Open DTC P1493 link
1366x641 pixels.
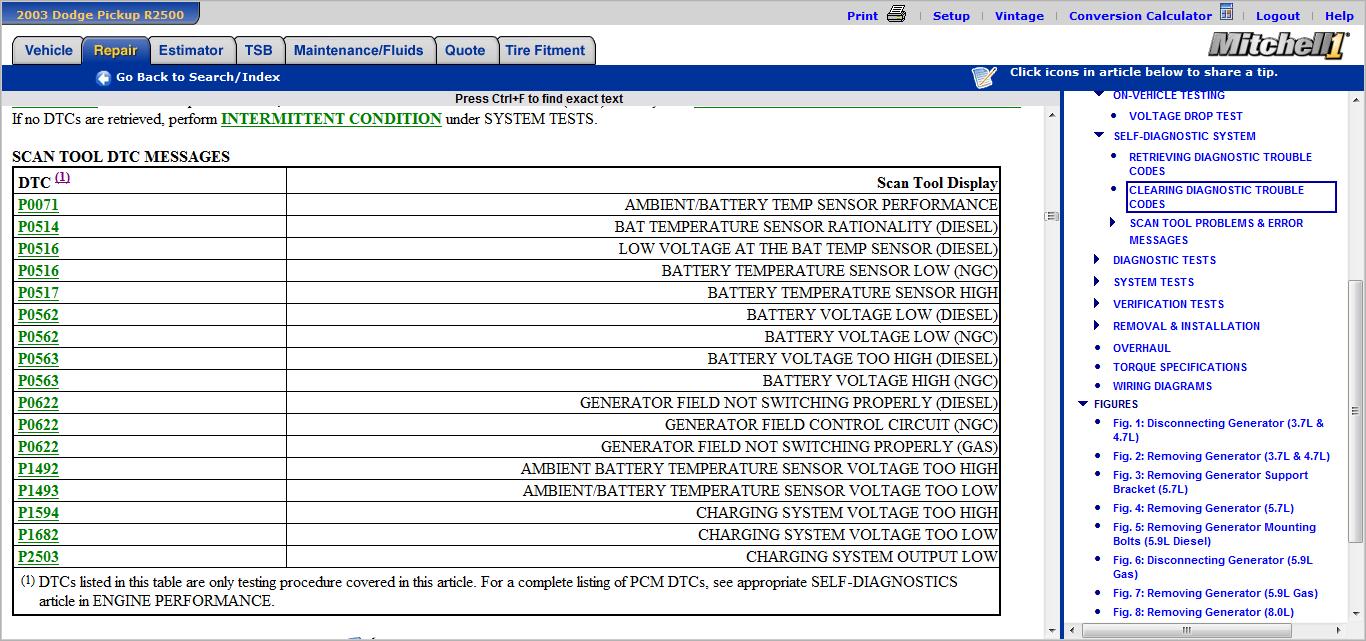click(38, 491)
